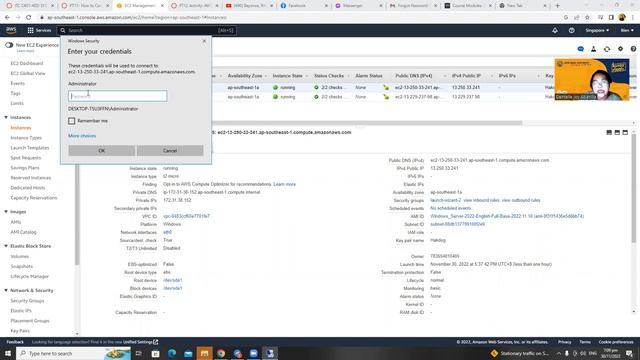Click the AWS logo home icon
The width and height of the screenshot is (640, 360).
pyautogui.click(x=11, y=30)
